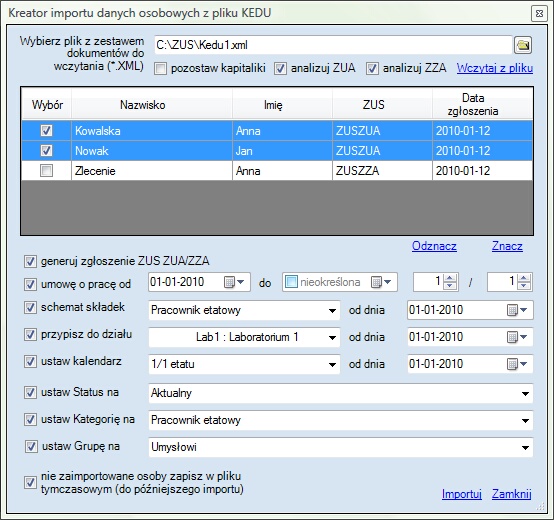Toggle 'umowę o pracę od' checkbox
554x520 pixels.
pos(30,284)
